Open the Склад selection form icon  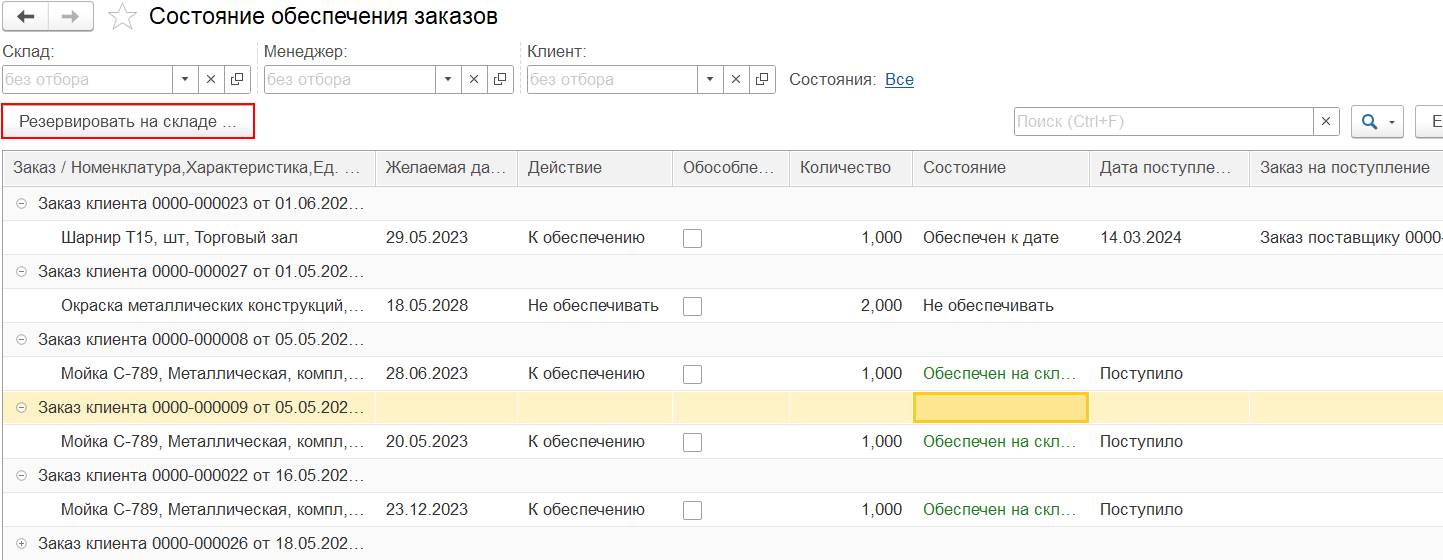pyautogui.click(x=238, y=80)
